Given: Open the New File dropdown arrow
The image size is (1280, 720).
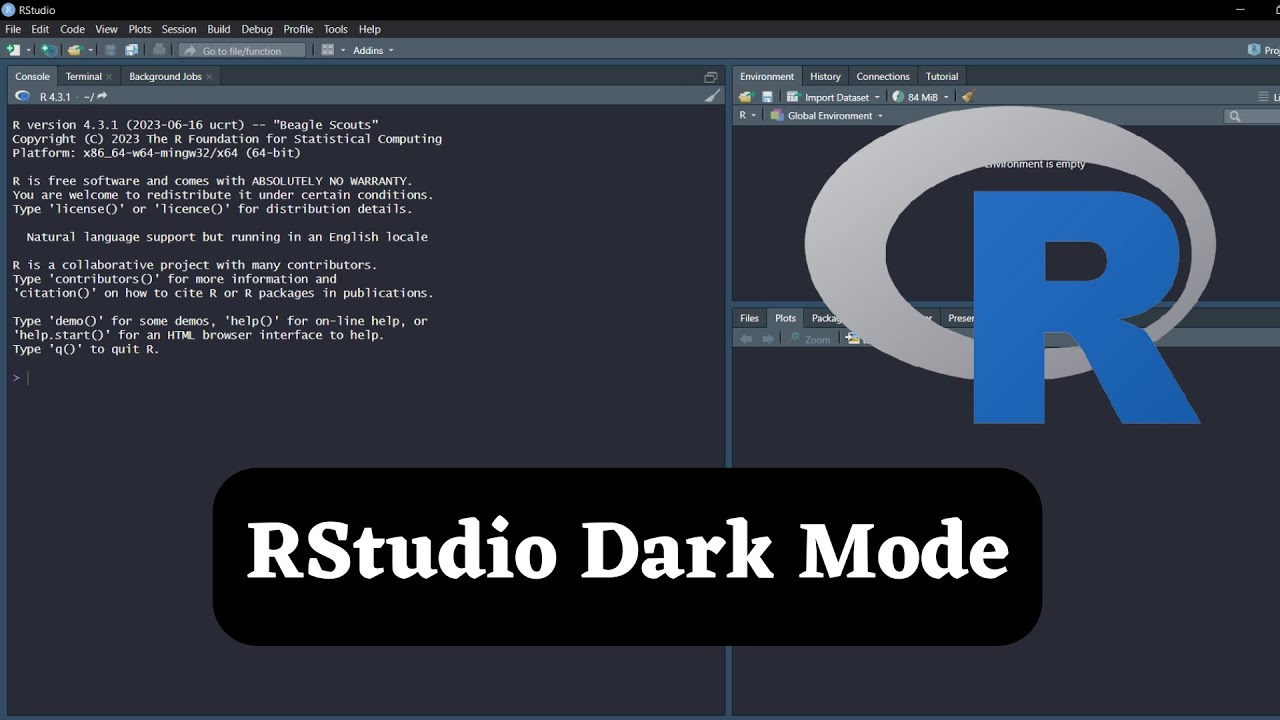Looking at the screenshot, I should click(x=28, y=50).
